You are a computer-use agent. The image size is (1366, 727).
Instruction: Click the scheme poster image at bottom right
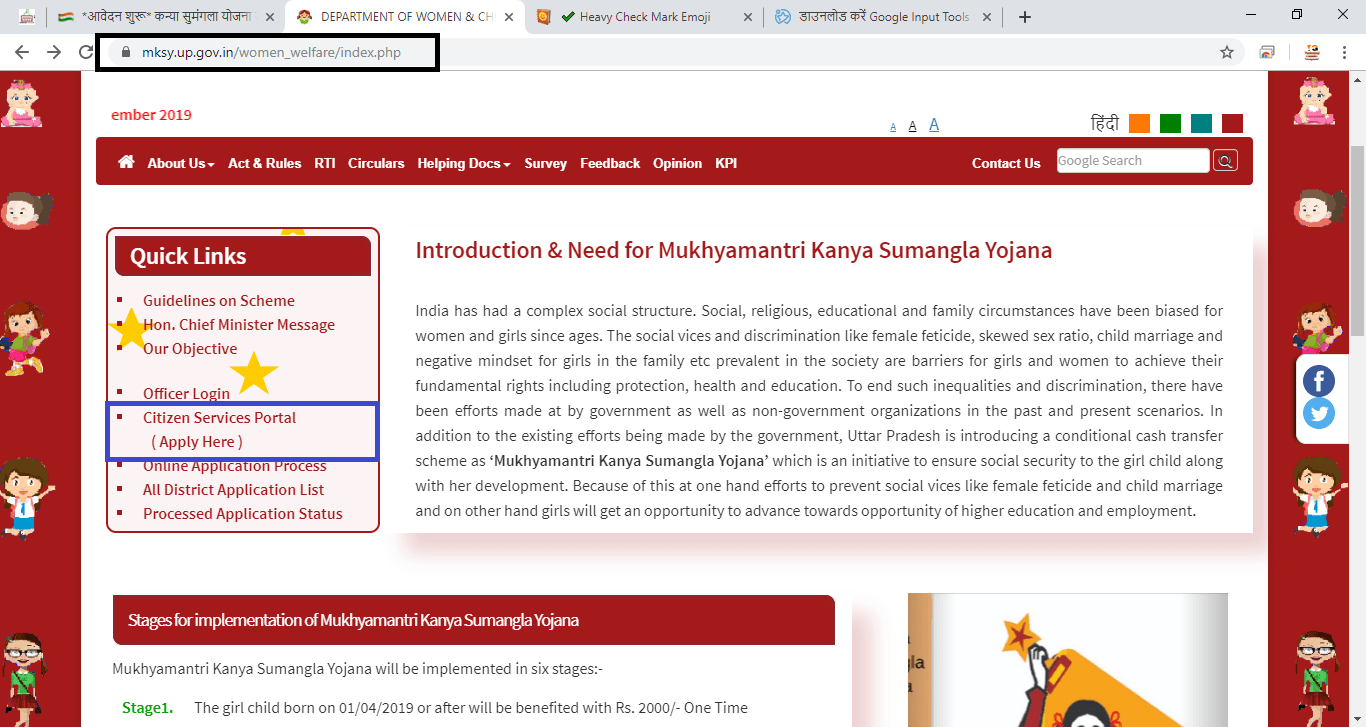click(1068, 660)
